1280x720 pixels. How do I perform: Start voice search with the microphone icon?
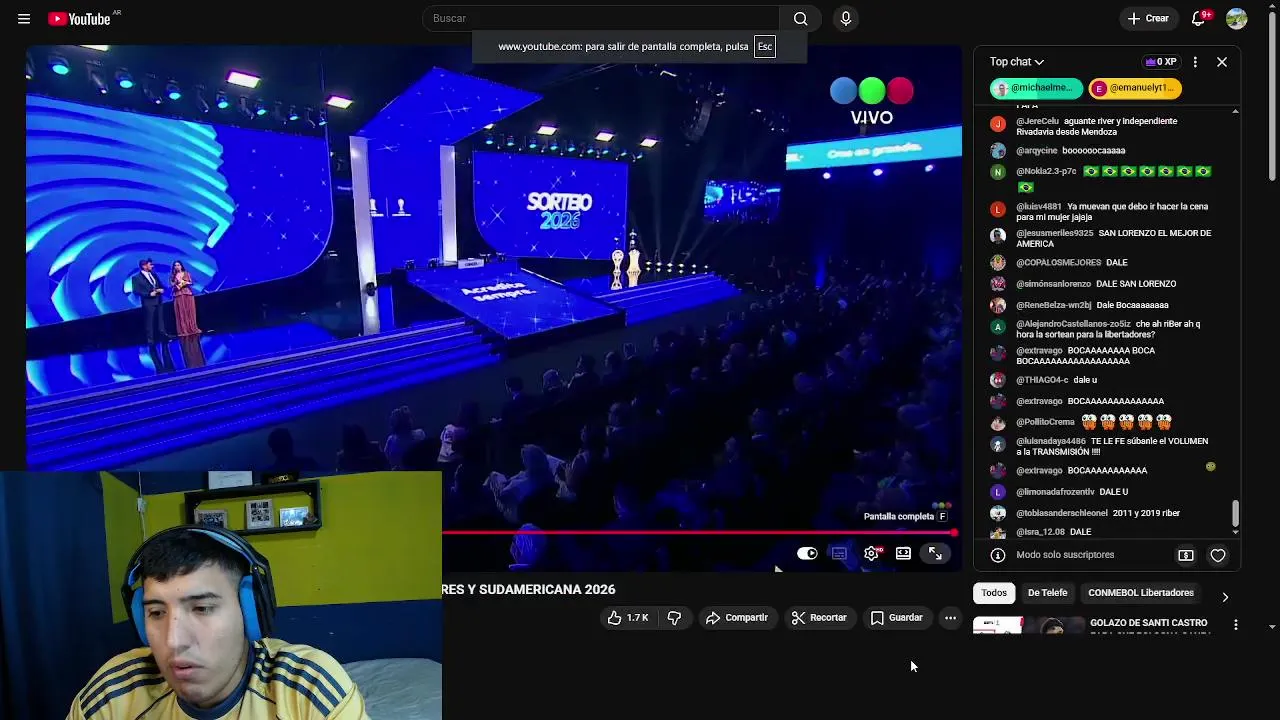[846, 18]
